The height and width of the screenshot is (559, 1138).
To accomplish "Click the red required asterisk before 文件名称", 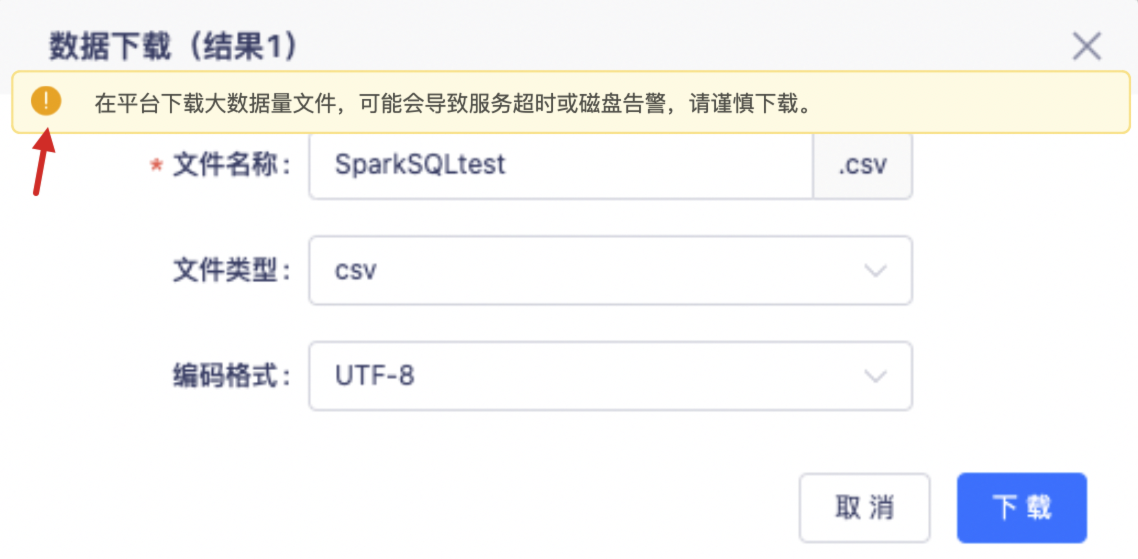I will pyautogui.click(x=155, y=166).
